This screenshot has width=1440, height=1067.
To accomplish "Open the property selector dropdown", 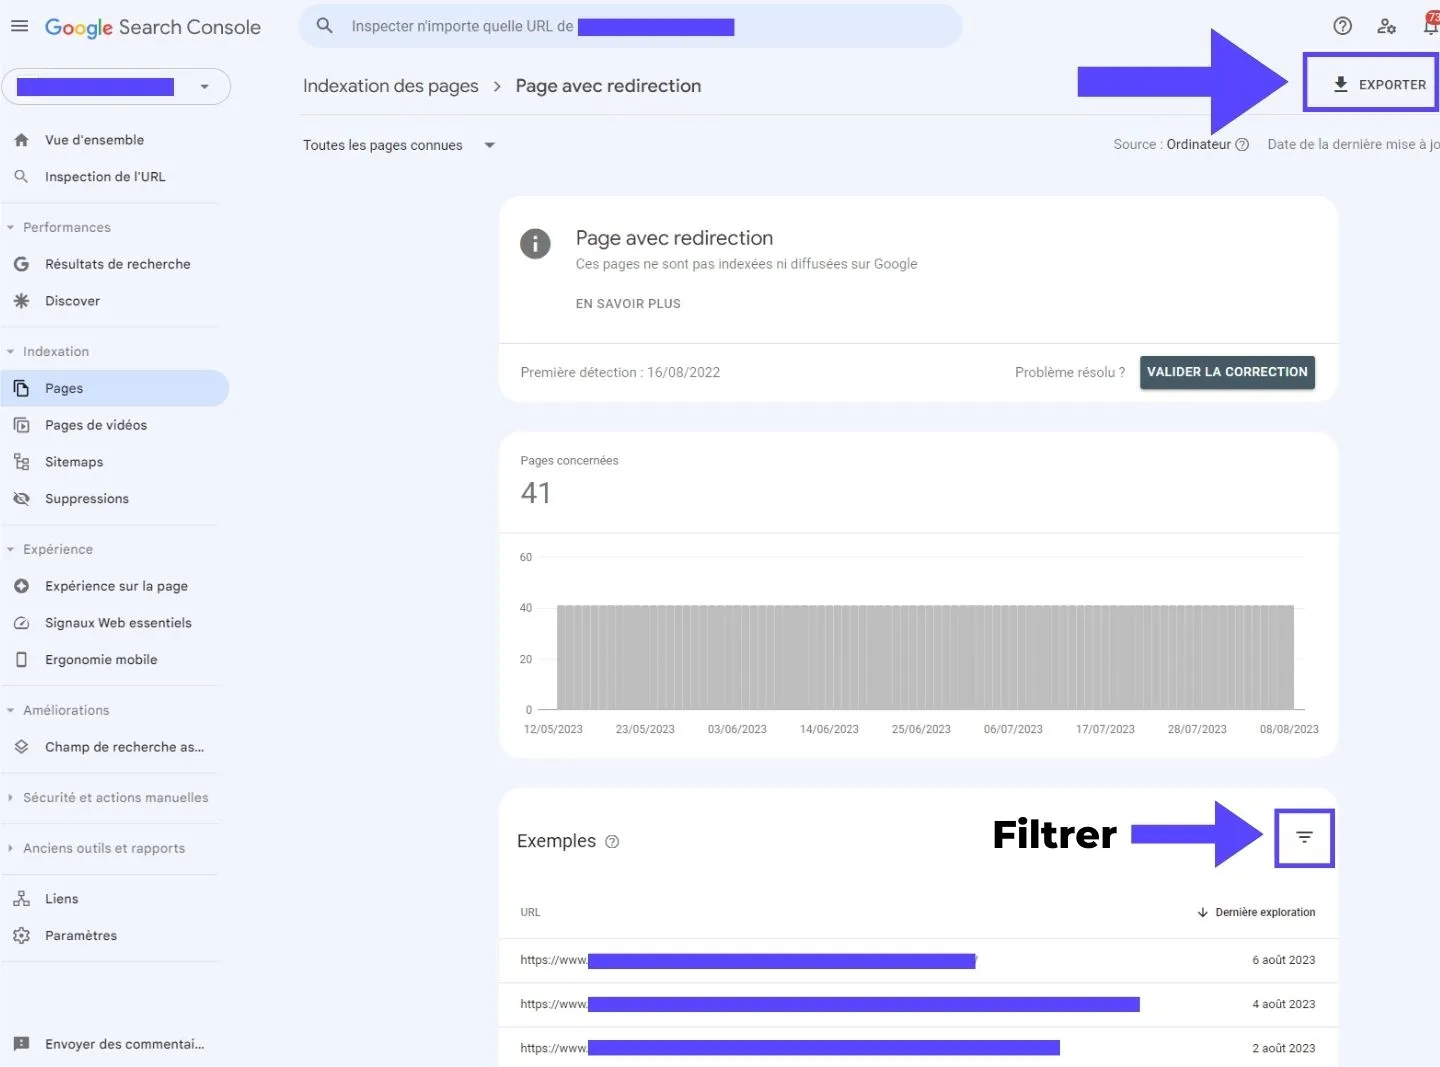I will [116, 87].
